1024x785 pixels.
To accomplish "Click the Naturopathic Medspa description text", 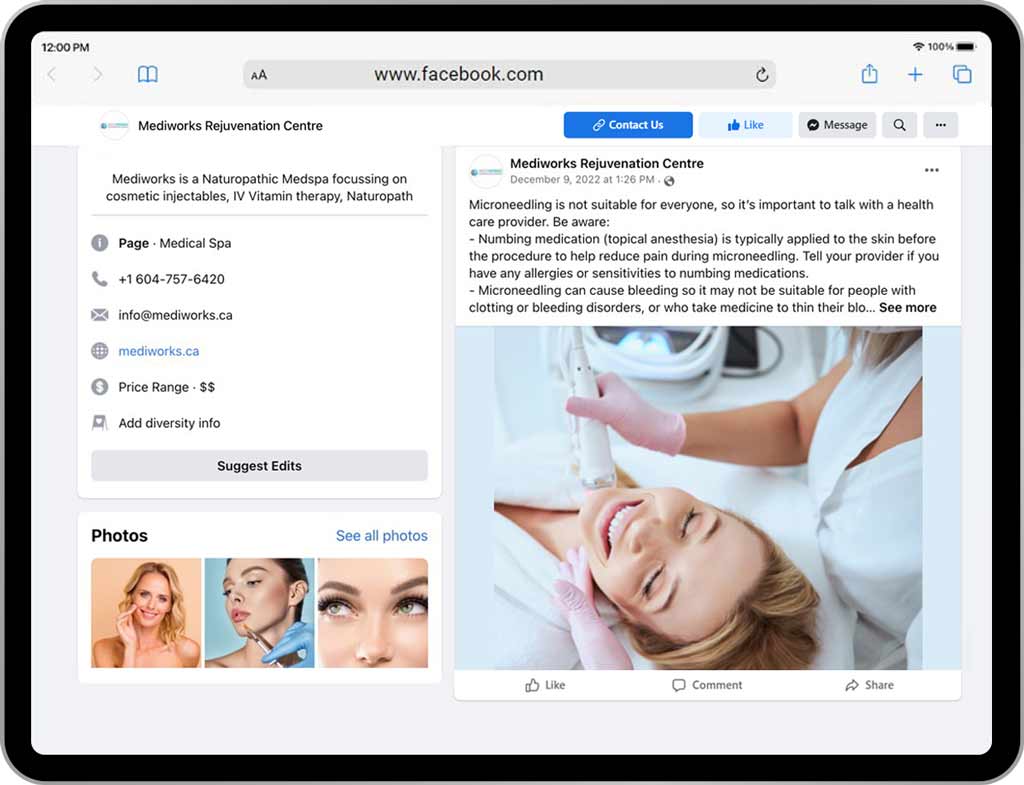I will click(x=259, y=187).
